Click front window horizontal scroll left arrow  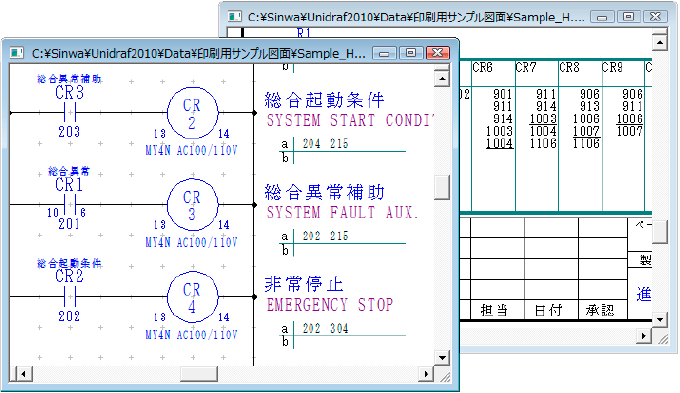pos(23,374)
